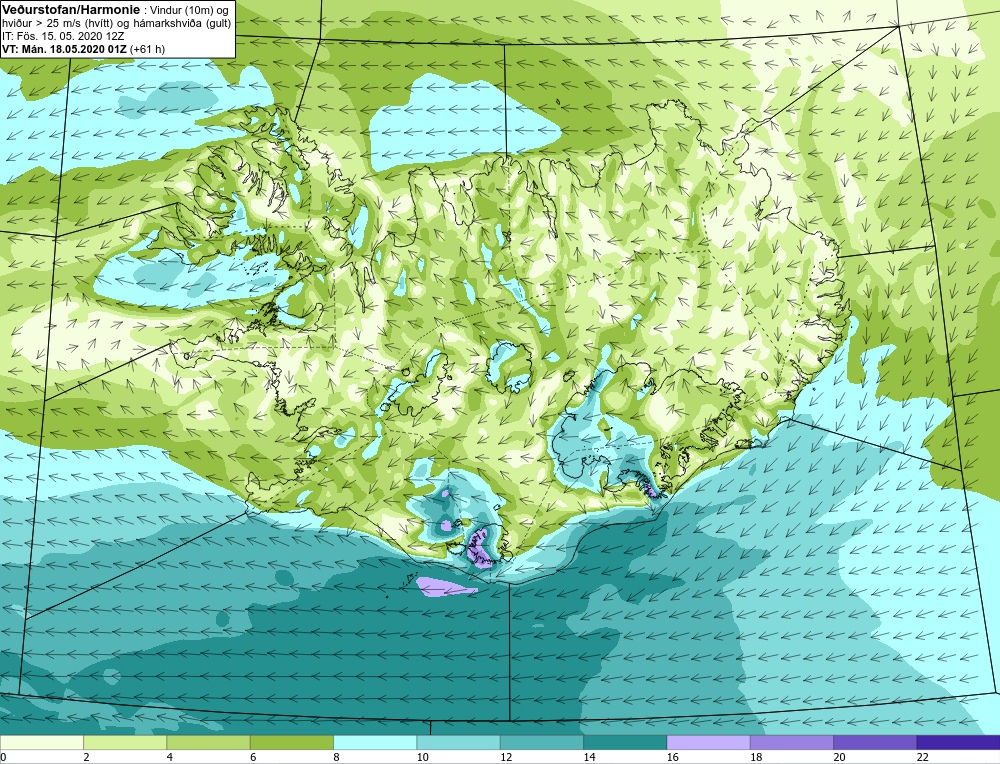Click the teal 12–14 m/s legend swatch
Image resolution: width=1000 pixels, height=764 pixels.
click(541, 742)
